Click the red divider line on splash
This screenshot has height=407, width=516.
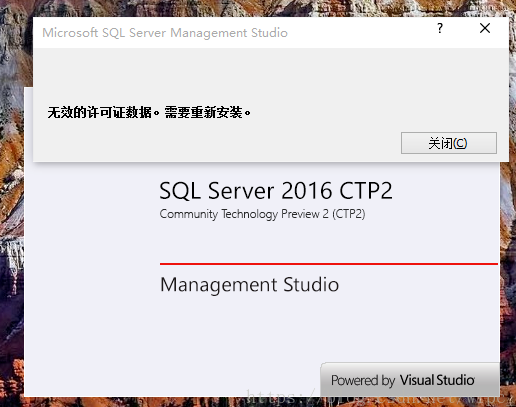[x=329, y=264]
